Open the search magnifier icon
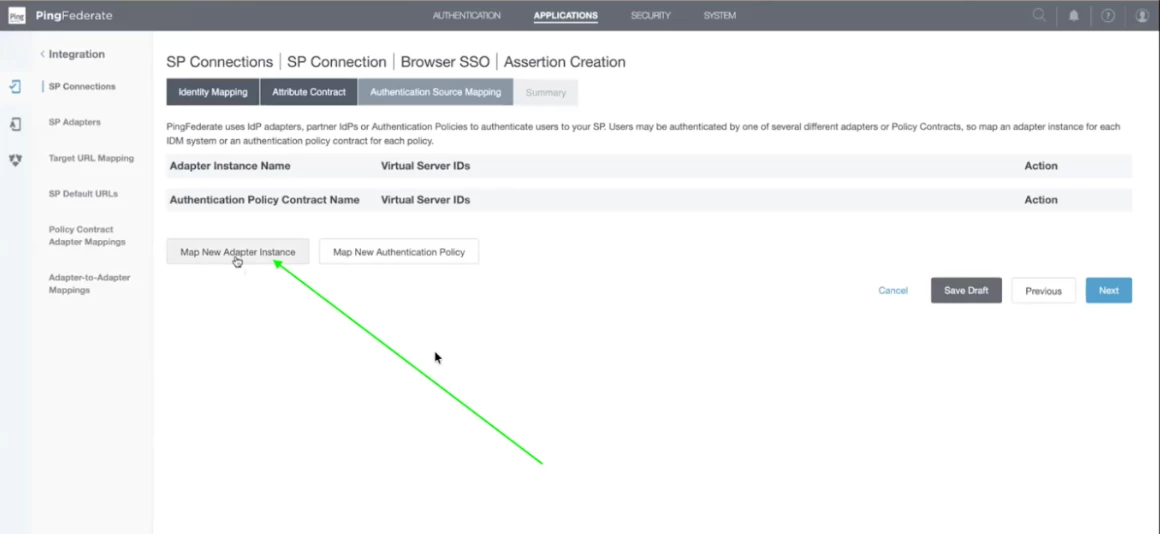Viewport: 1160px width, 534px height. pyautogui.click(x=1039, y=15)
